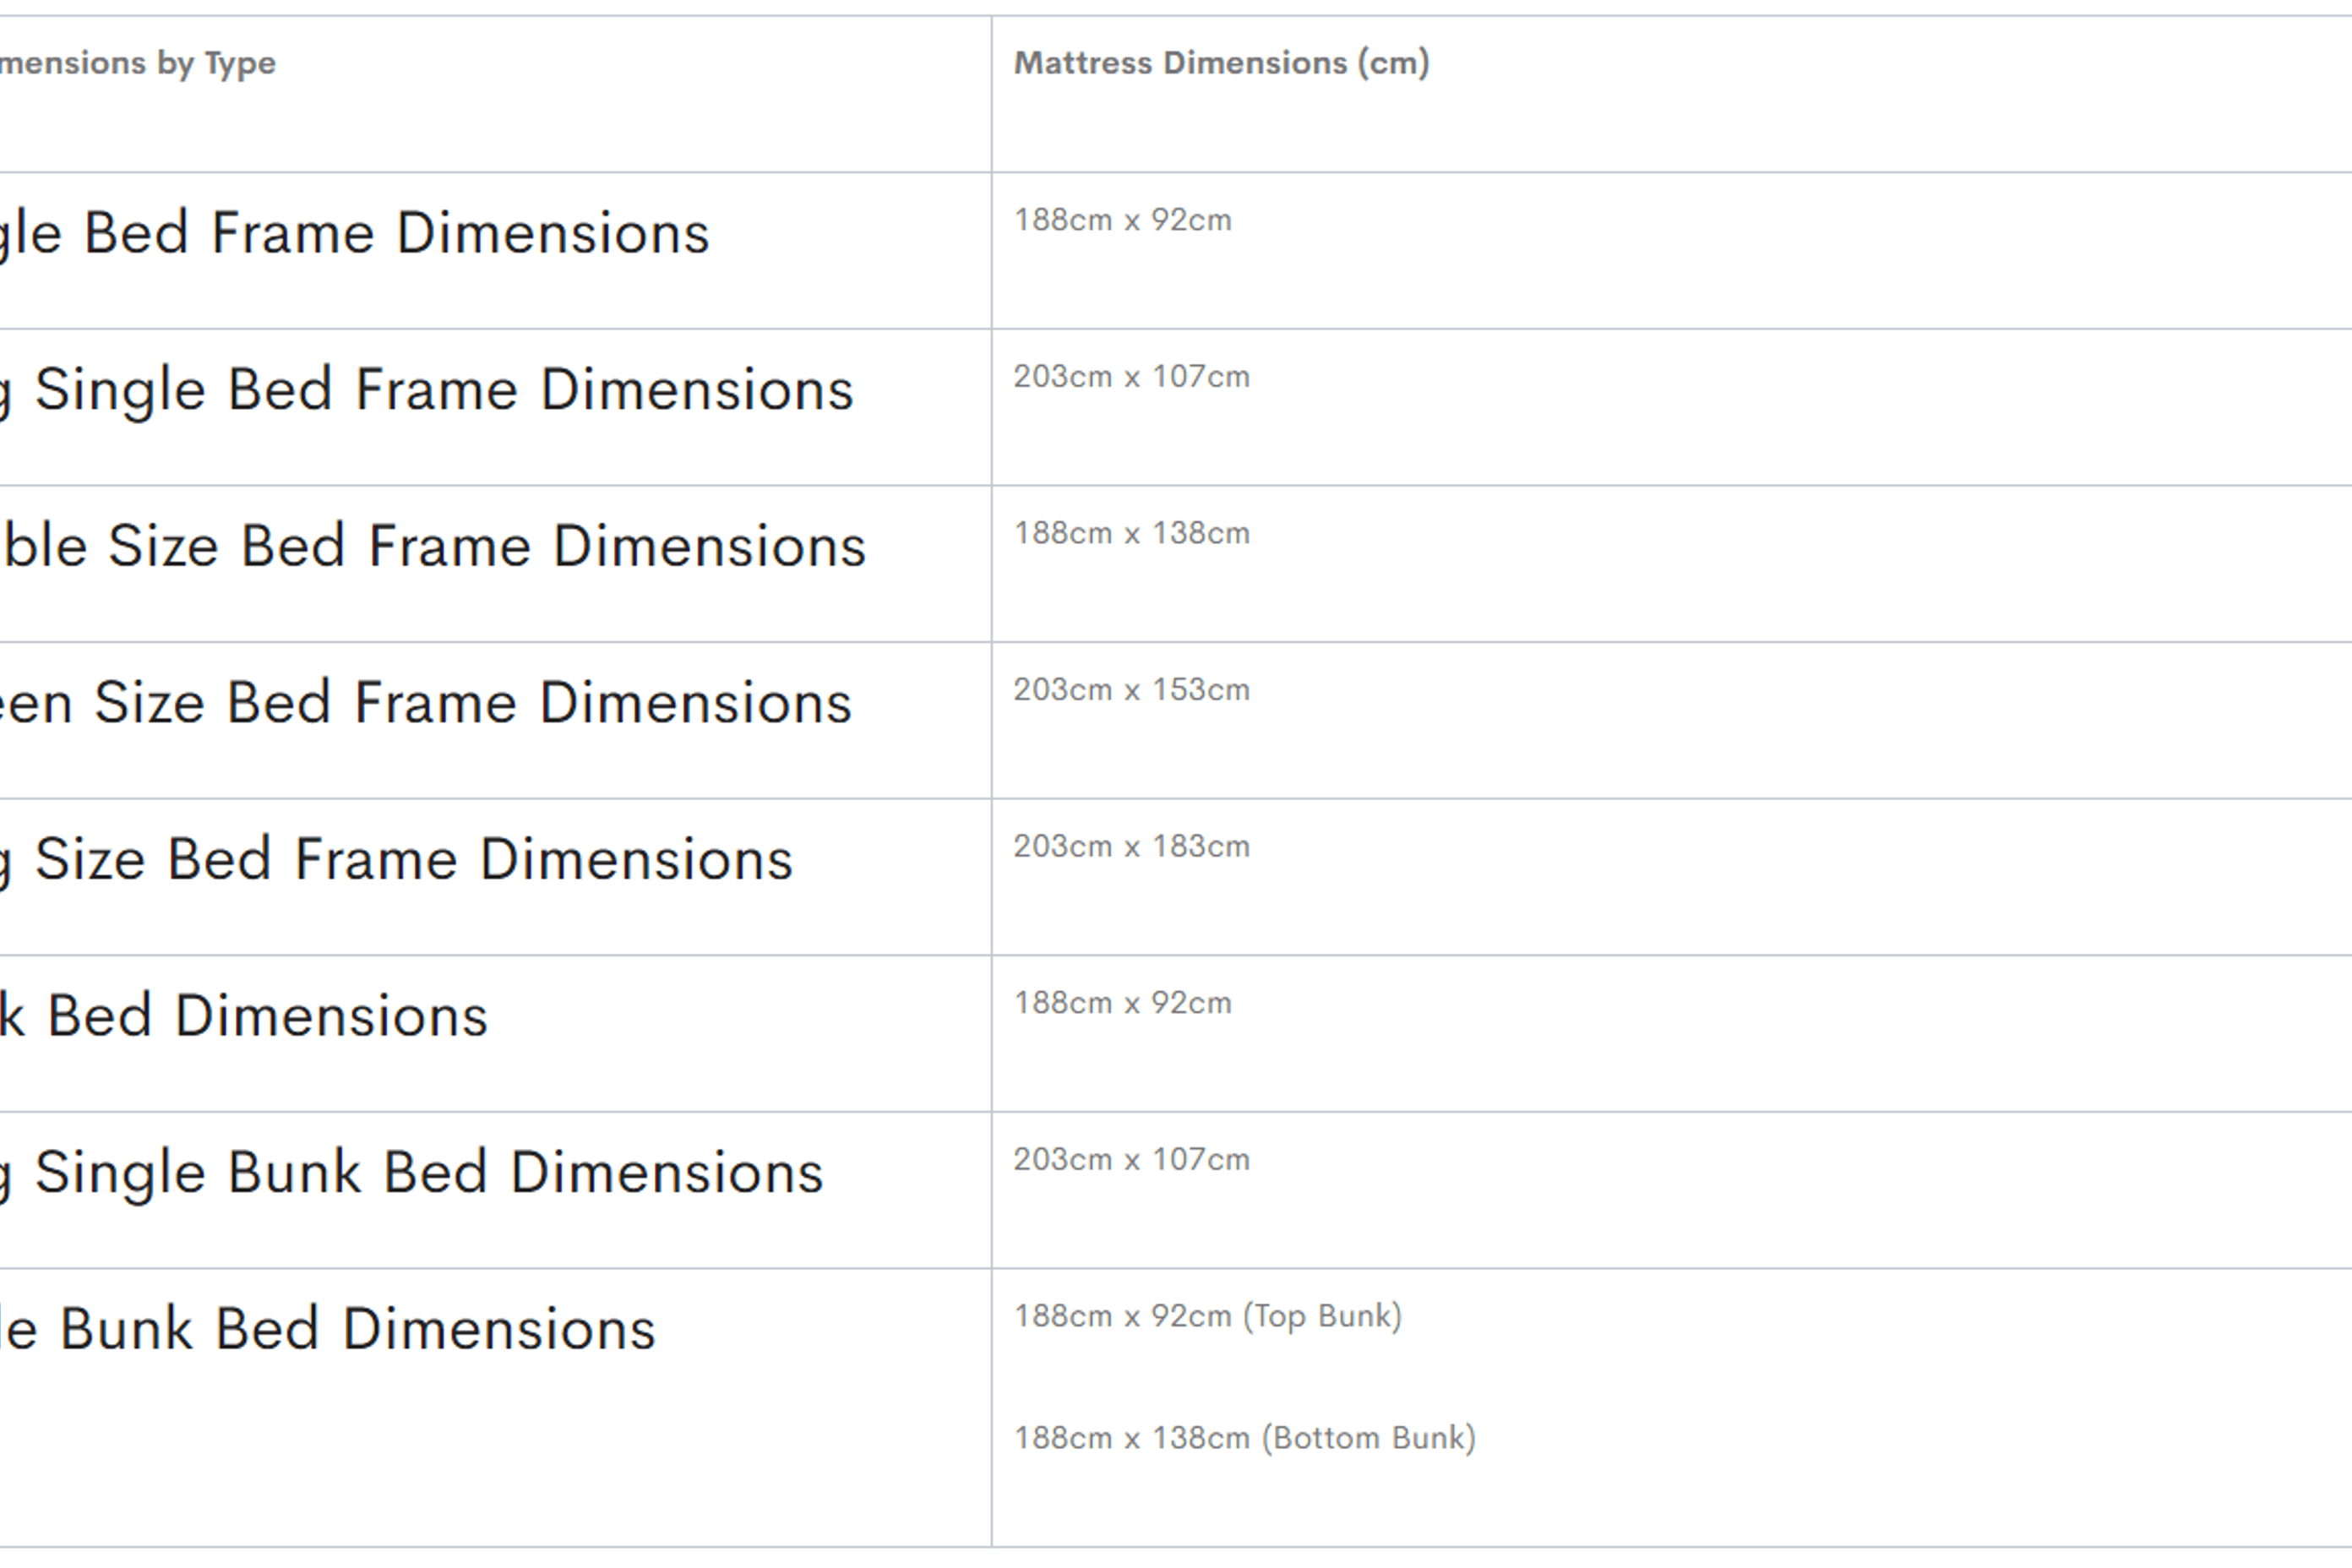Click the Dimensions by Type column header
The image size is (2352, 1568).
click(x=138, y=63)
